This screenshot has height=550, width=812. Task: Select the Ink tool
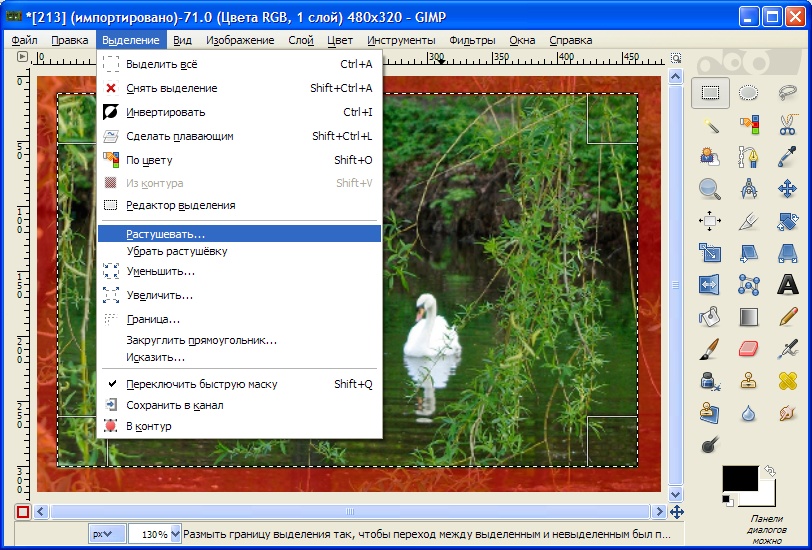pyautogui.click(x=710, y=381)
